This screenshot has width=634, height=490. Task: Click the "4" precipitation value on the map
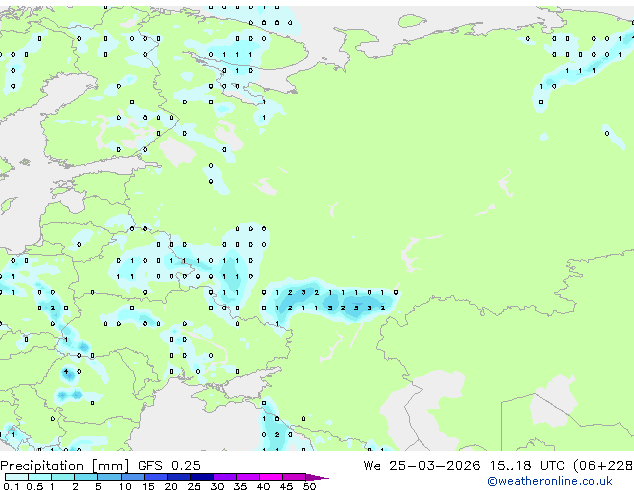point(66,371)
